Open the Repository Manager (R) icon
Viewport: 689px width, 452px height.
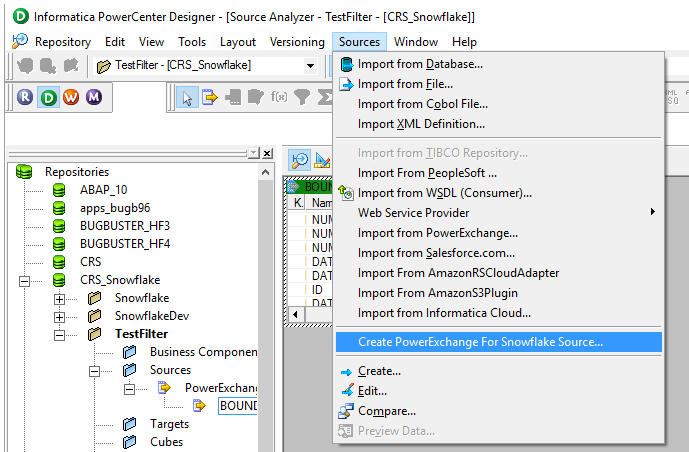pos(27,97)
